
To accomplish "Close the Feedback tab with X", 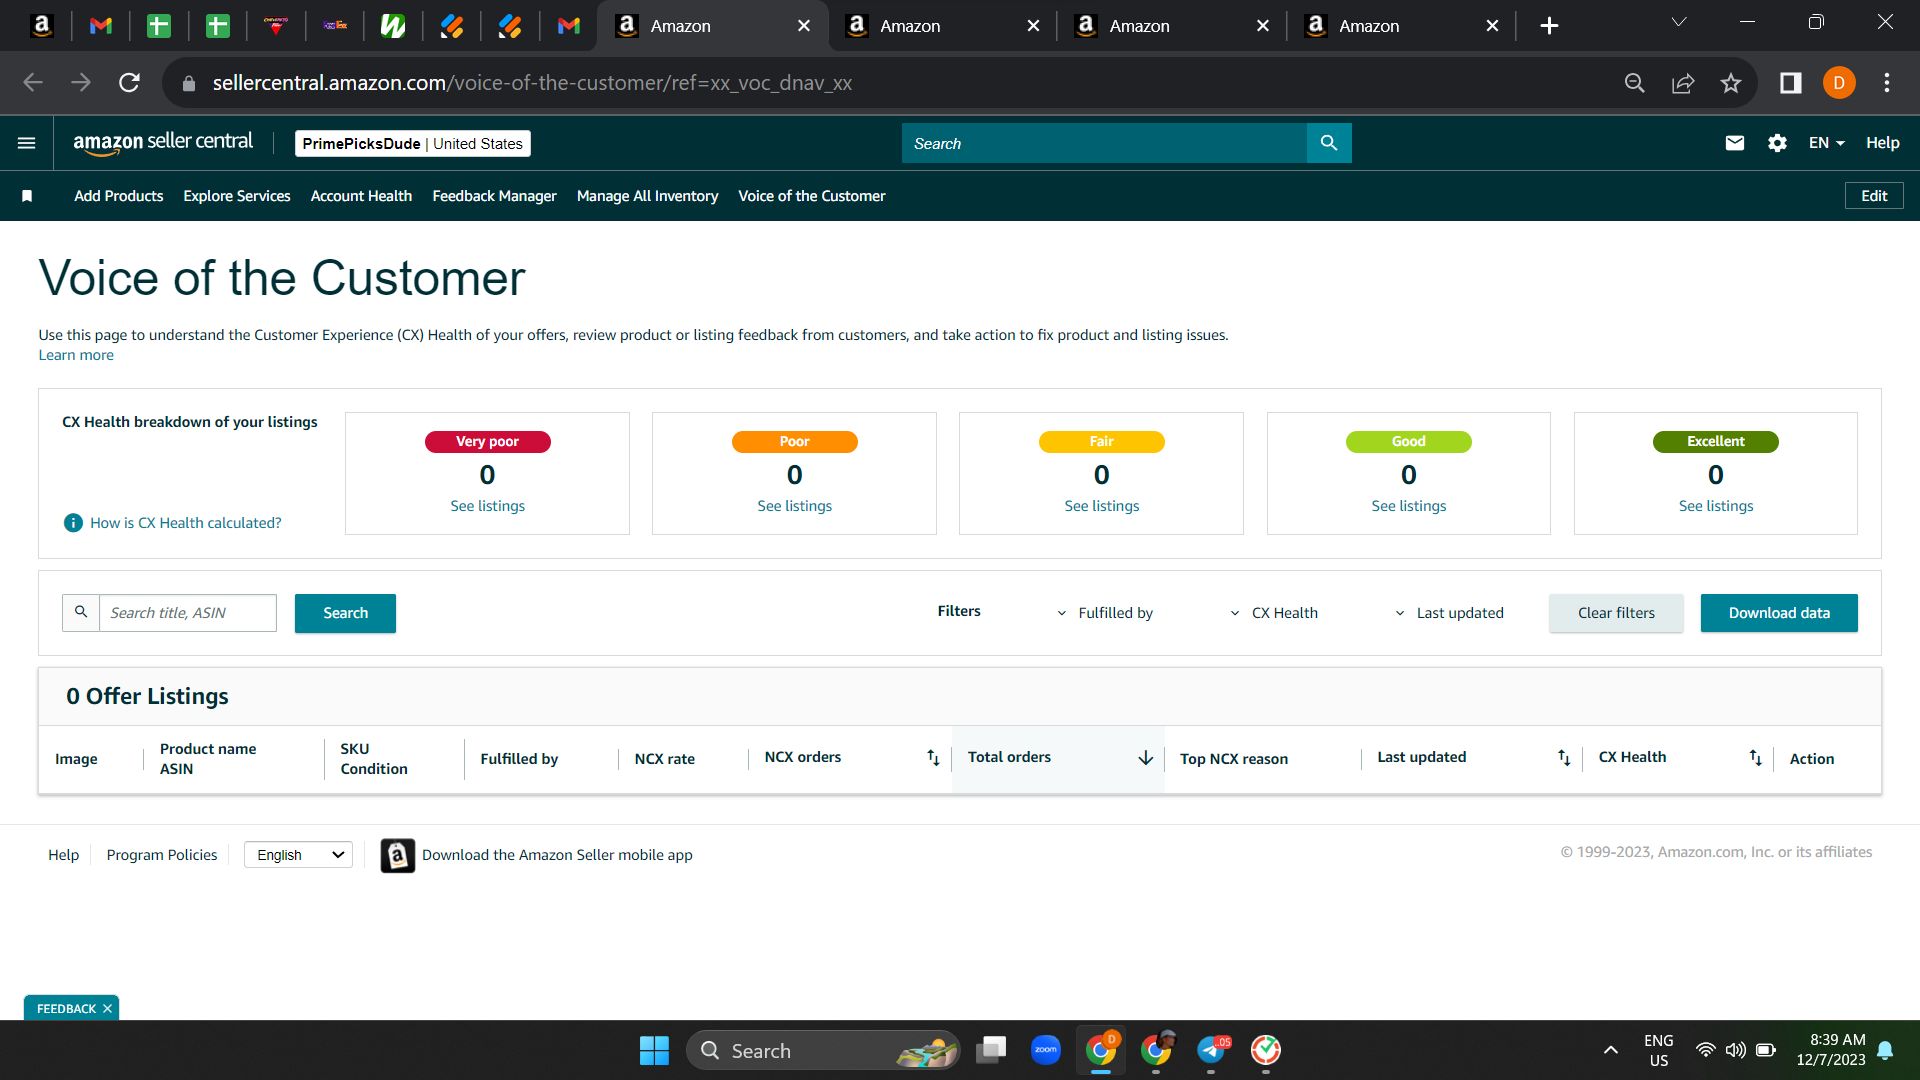I will coord(107,1009).
